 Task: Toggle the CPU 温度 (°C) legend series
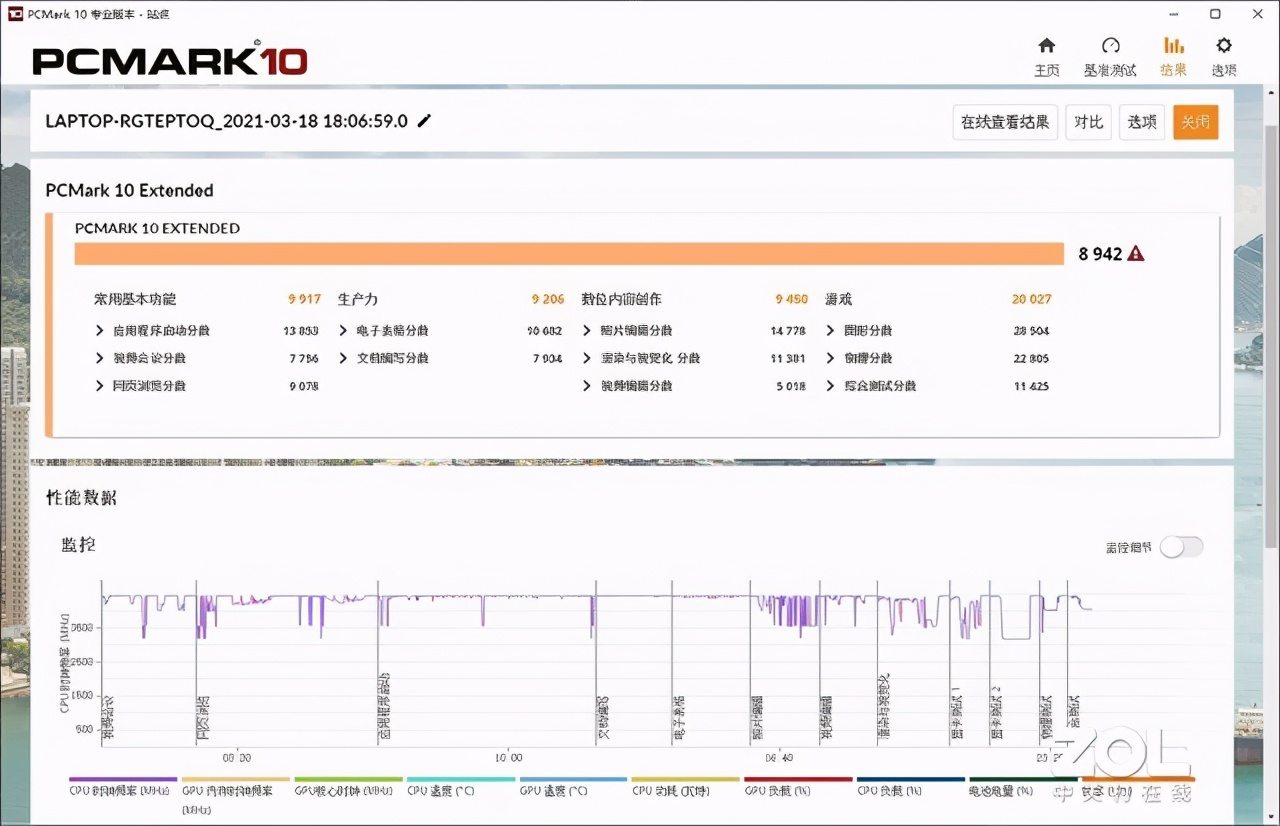[x=461, y=785]
